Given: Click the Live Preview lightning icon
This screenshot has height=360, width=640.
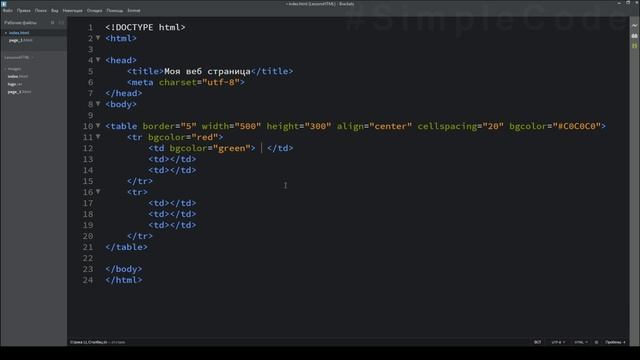Looking at the screenshot, I should (x=634, y=26).
